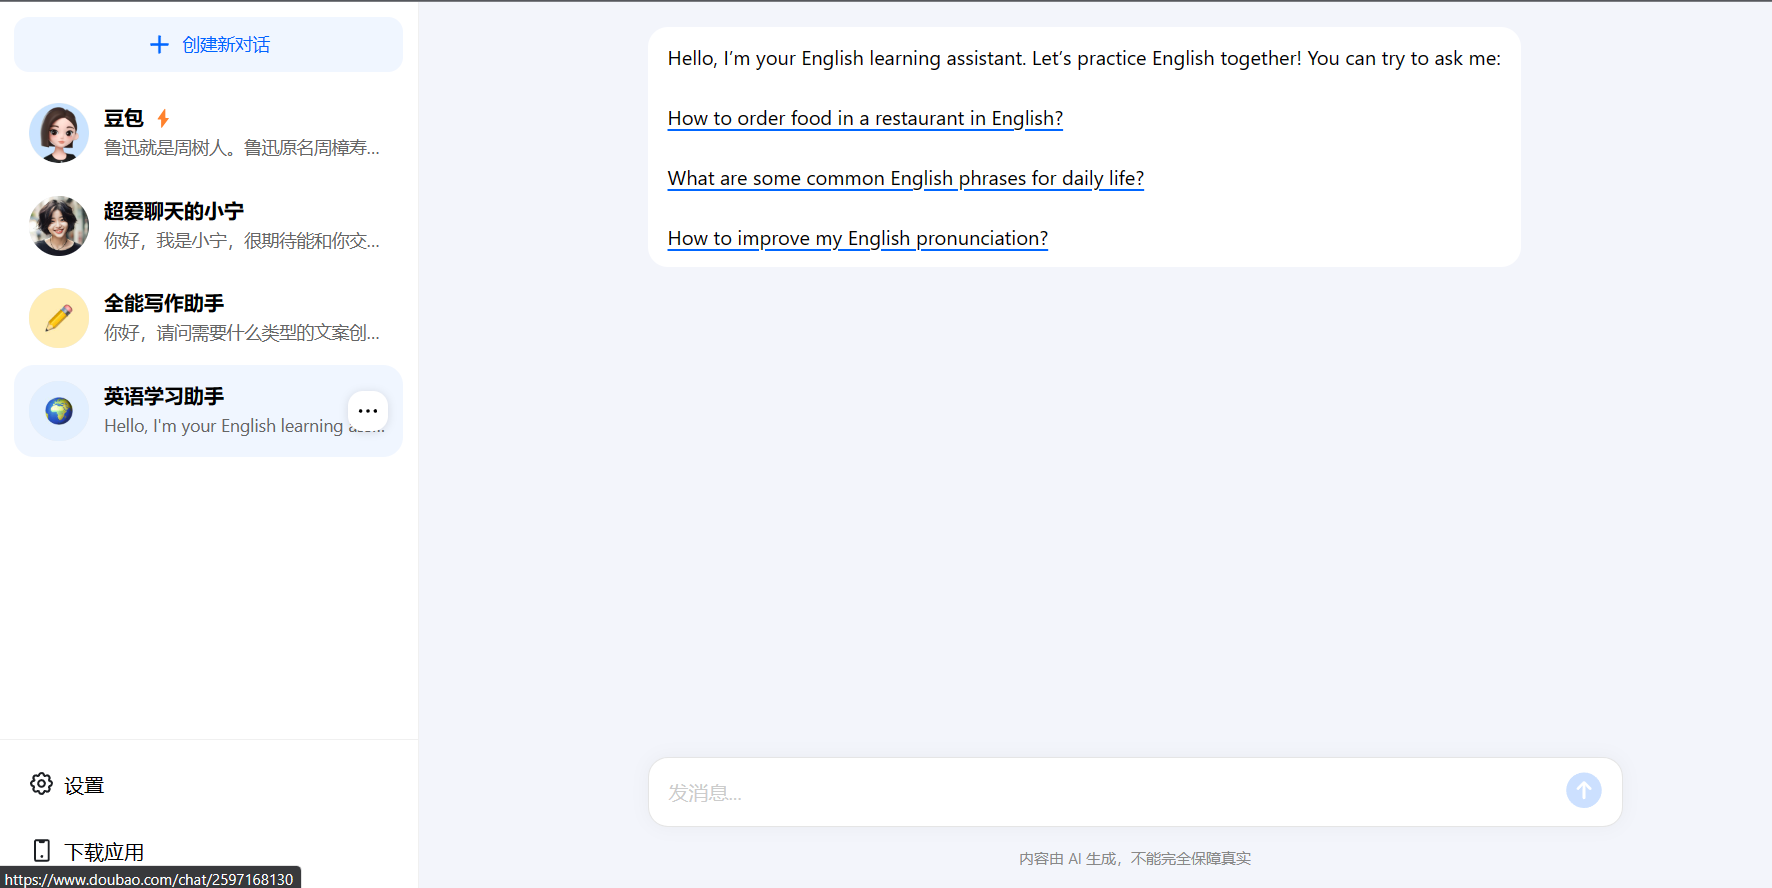This screenshot has height=888, width=1772.
Task: Select "How to improve my English pronunciation" link
Action: pyautogui.click(x=857, y=238)
